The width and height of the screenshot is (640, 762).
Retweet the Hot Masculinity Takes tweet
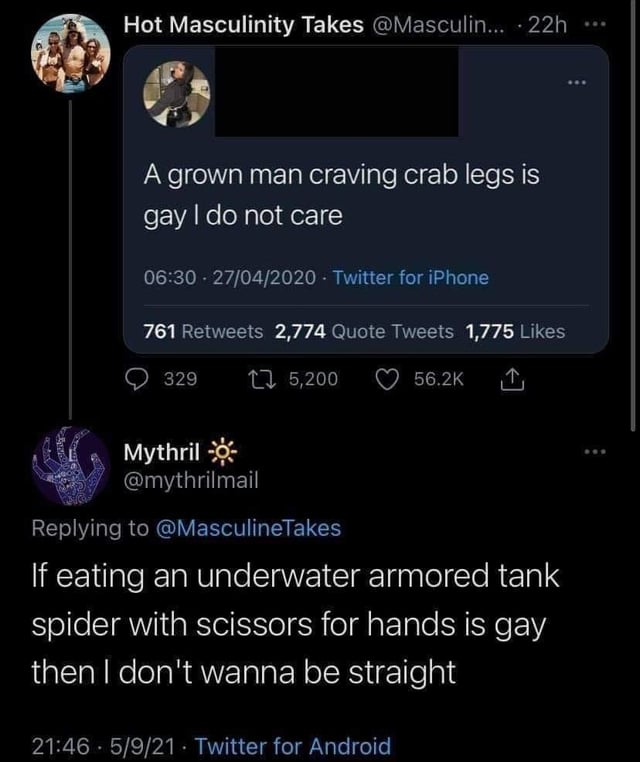pos(262,379)
